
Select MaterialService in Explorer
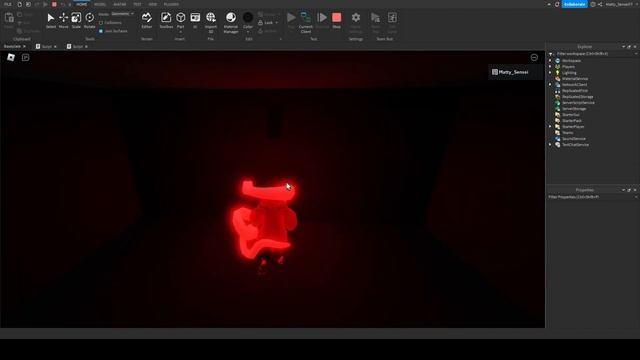pyautogui.click(x=575, y=79)
